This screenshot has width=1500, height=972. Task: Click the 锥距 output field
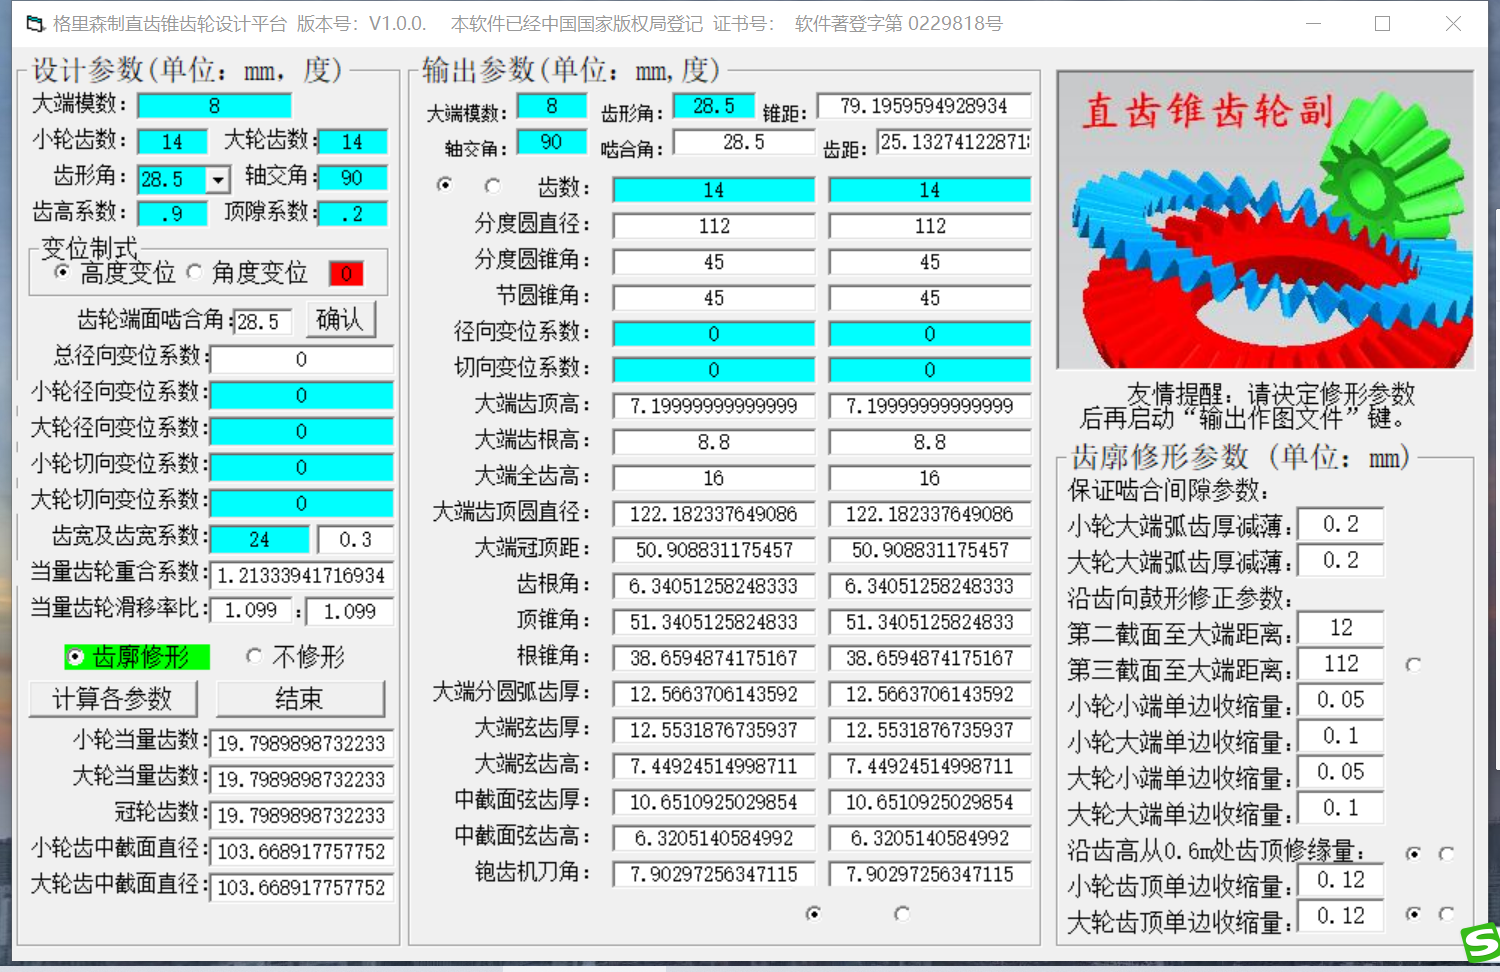[924, 106]
